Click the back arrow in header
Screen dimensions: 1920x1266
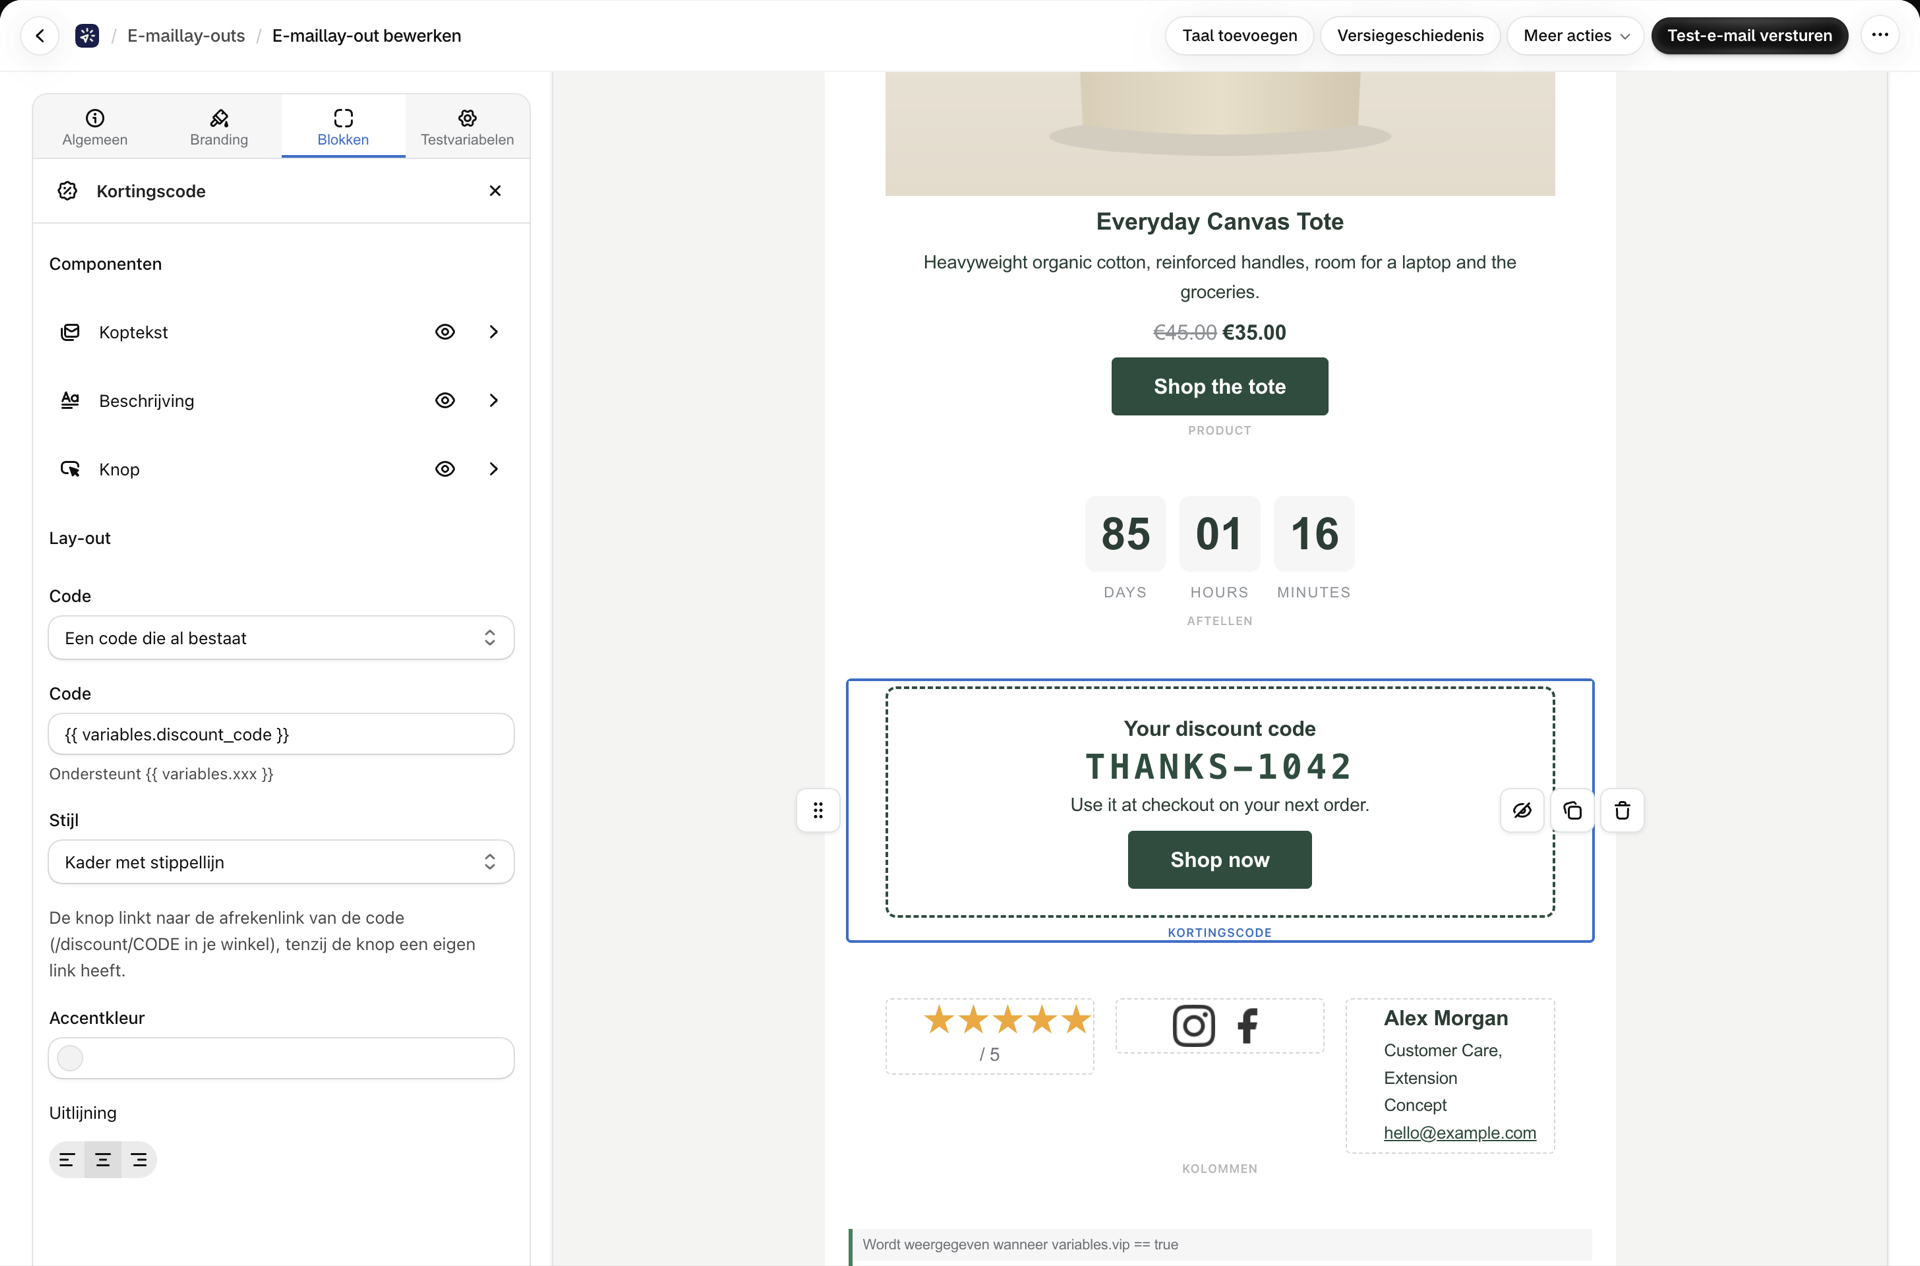(x=40, y=36)
